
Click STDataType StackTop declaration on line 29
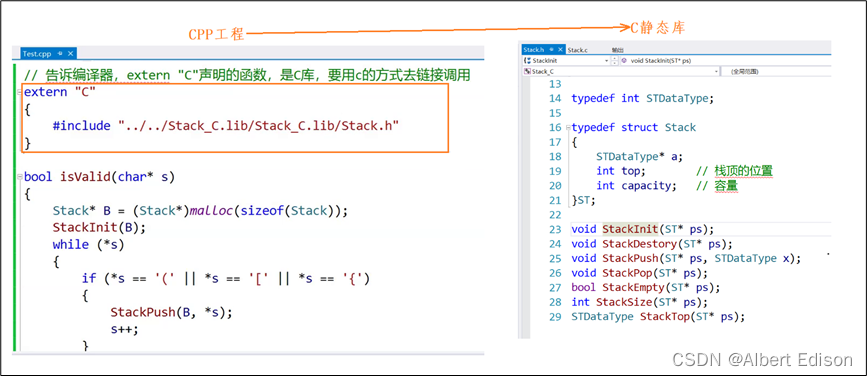tap(658, 317)
